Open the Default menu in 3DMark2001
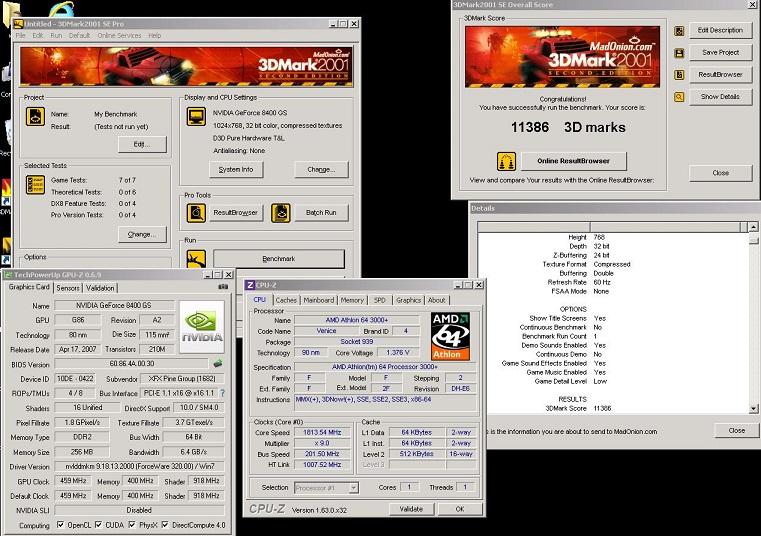761x536 pixels. pyautogui.click(x=80, y=35)
